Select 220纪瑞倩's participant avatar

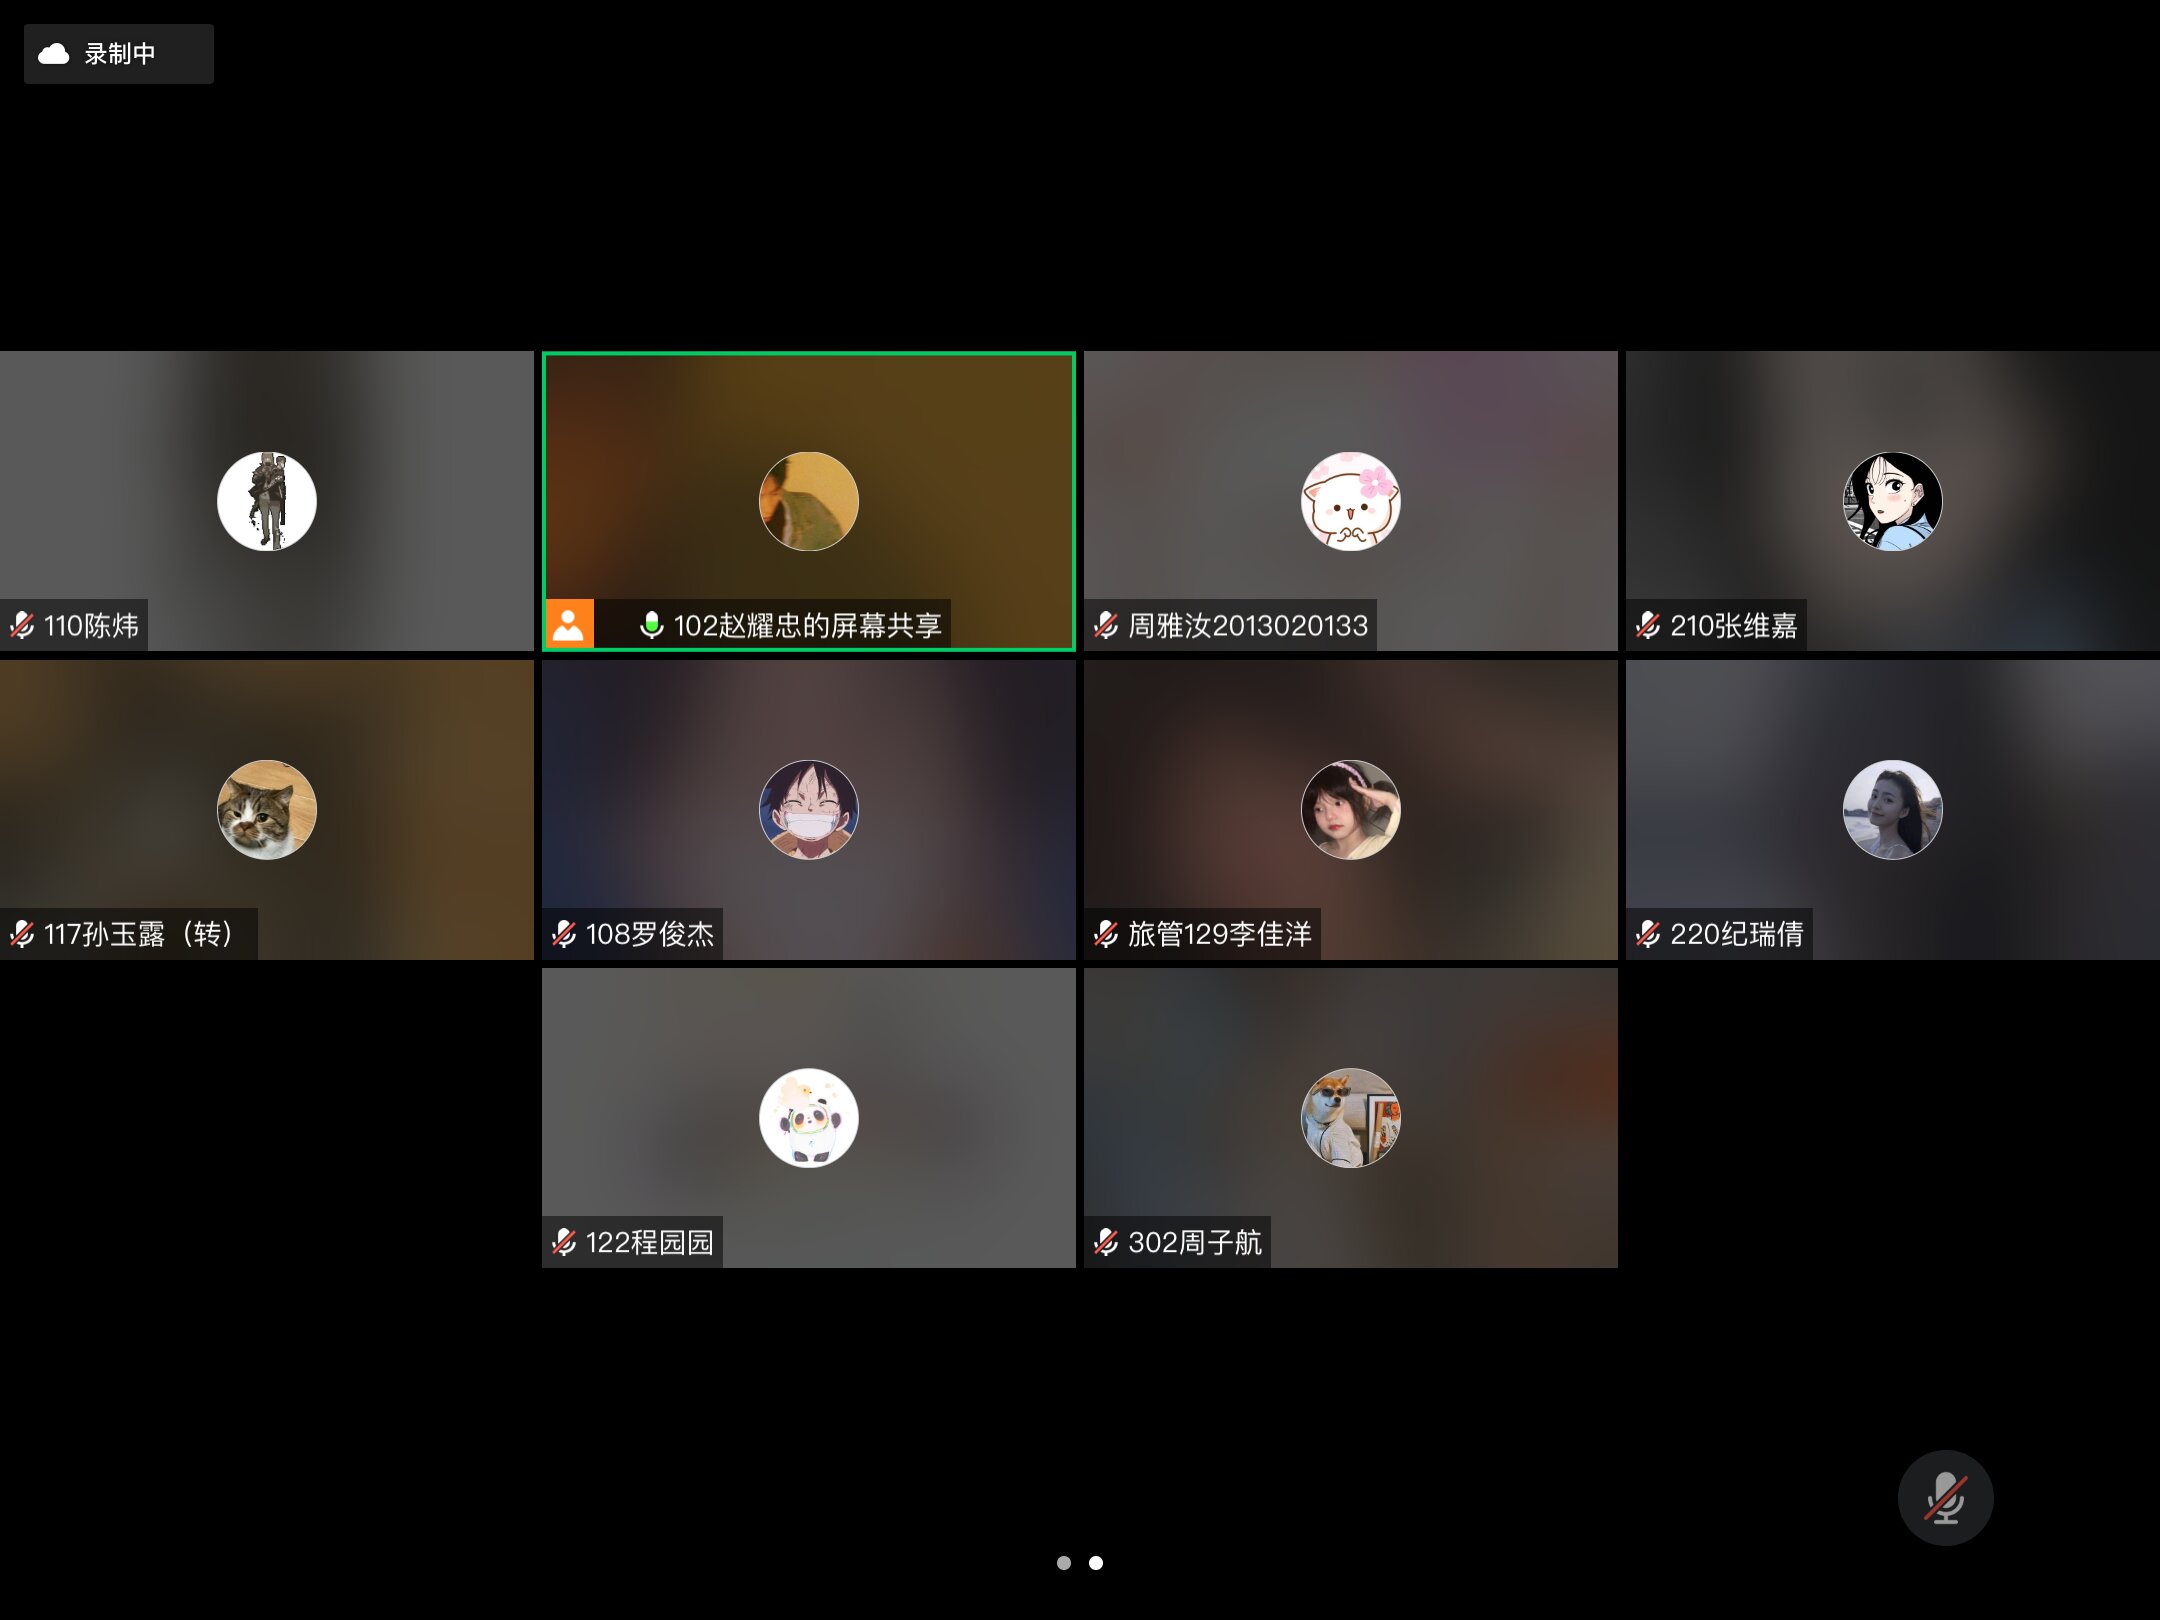[1892, 809]
